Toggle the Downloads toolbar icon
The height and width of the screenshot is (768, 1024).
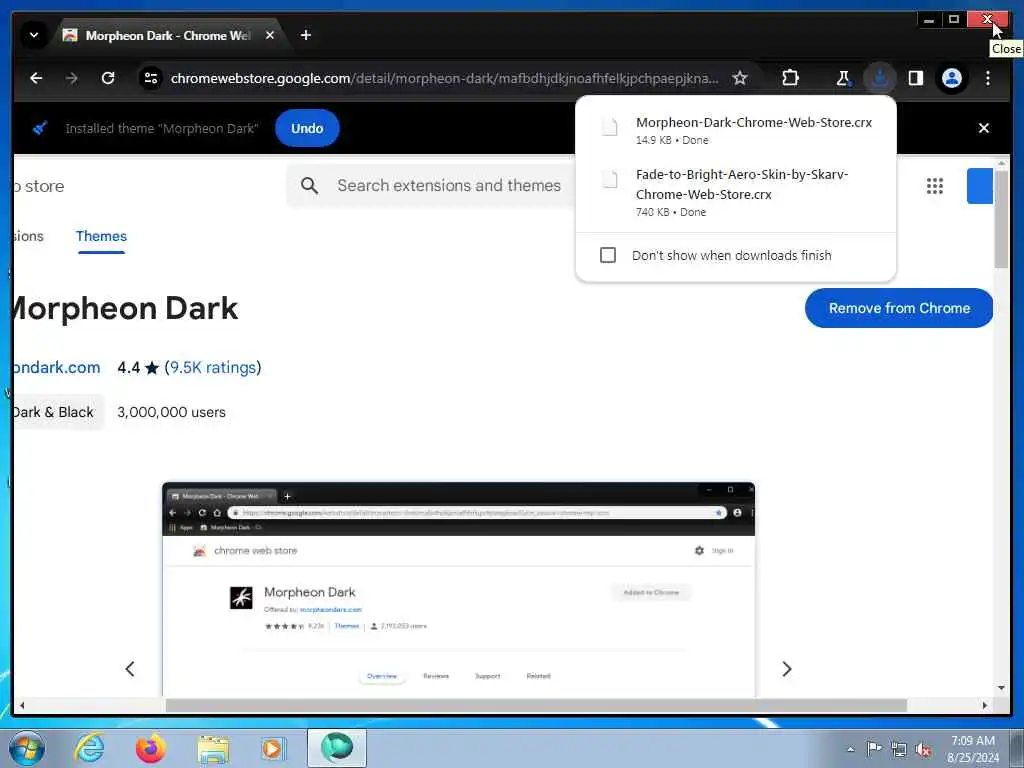[880, 78]
